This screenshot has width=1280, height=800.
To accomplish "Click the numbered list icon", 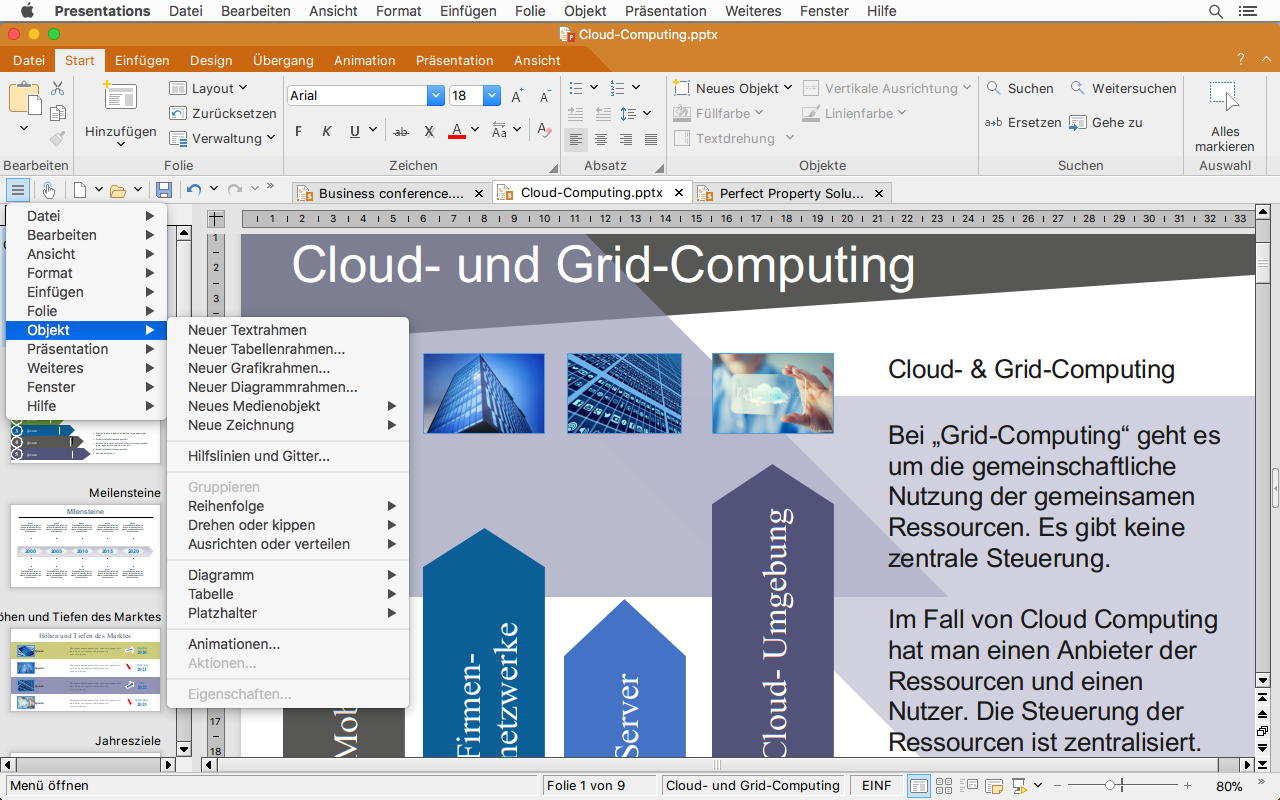I will [617, 88].
